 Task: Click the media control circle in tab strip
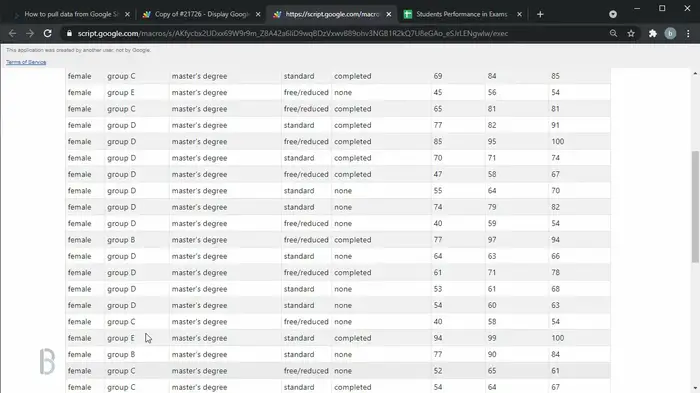613,14
